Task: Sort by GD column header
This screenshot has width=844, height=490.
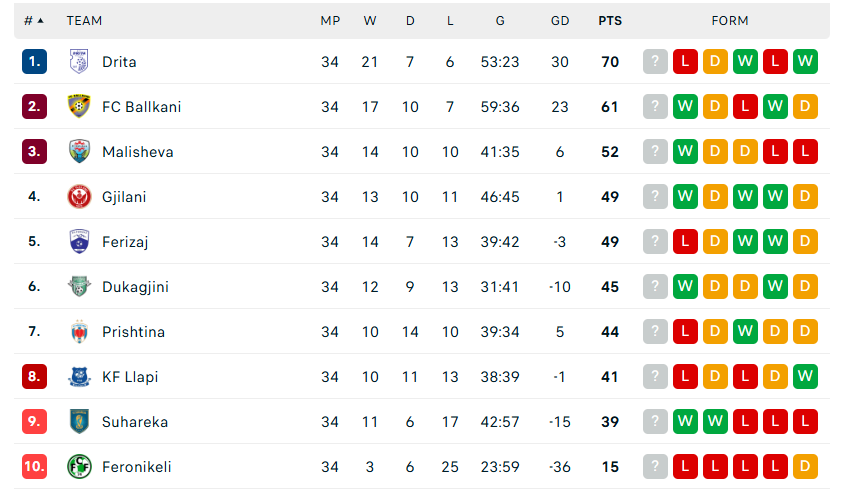Action: click(x=560, y=20)
